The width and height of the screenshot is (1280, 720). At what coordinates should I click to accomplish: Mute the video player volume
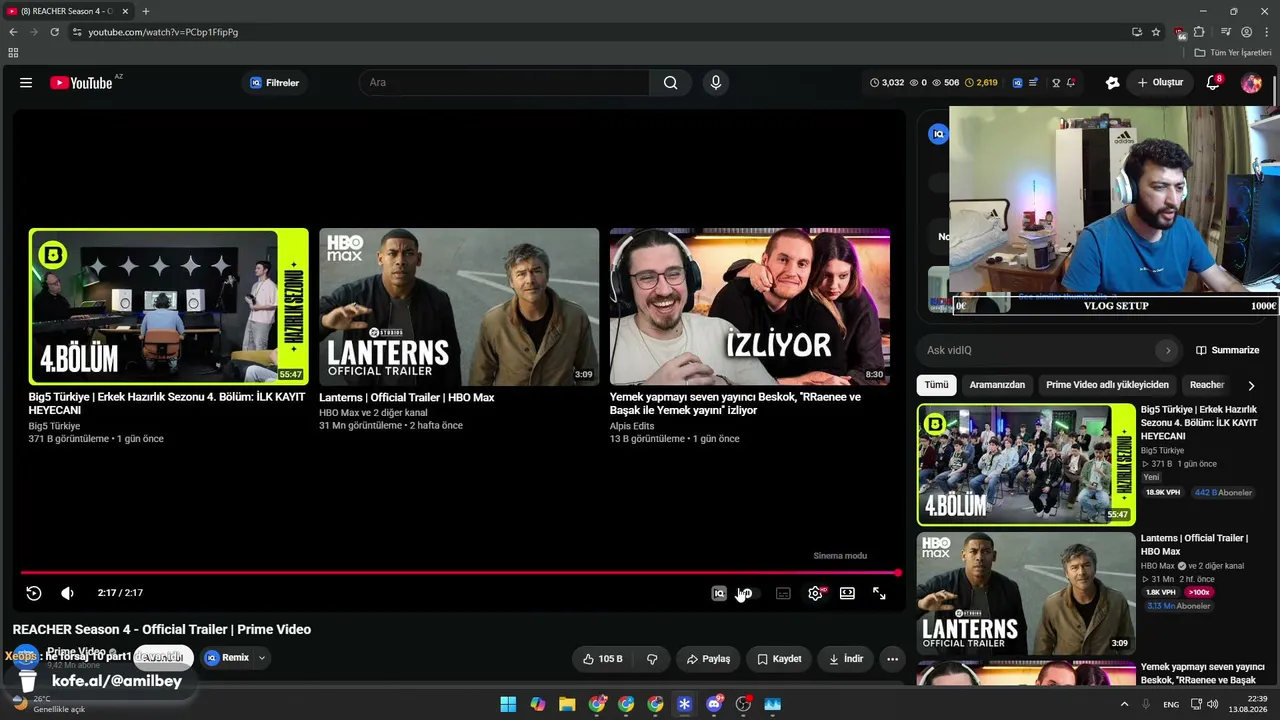pyautogui.click(x=67, y=593)
